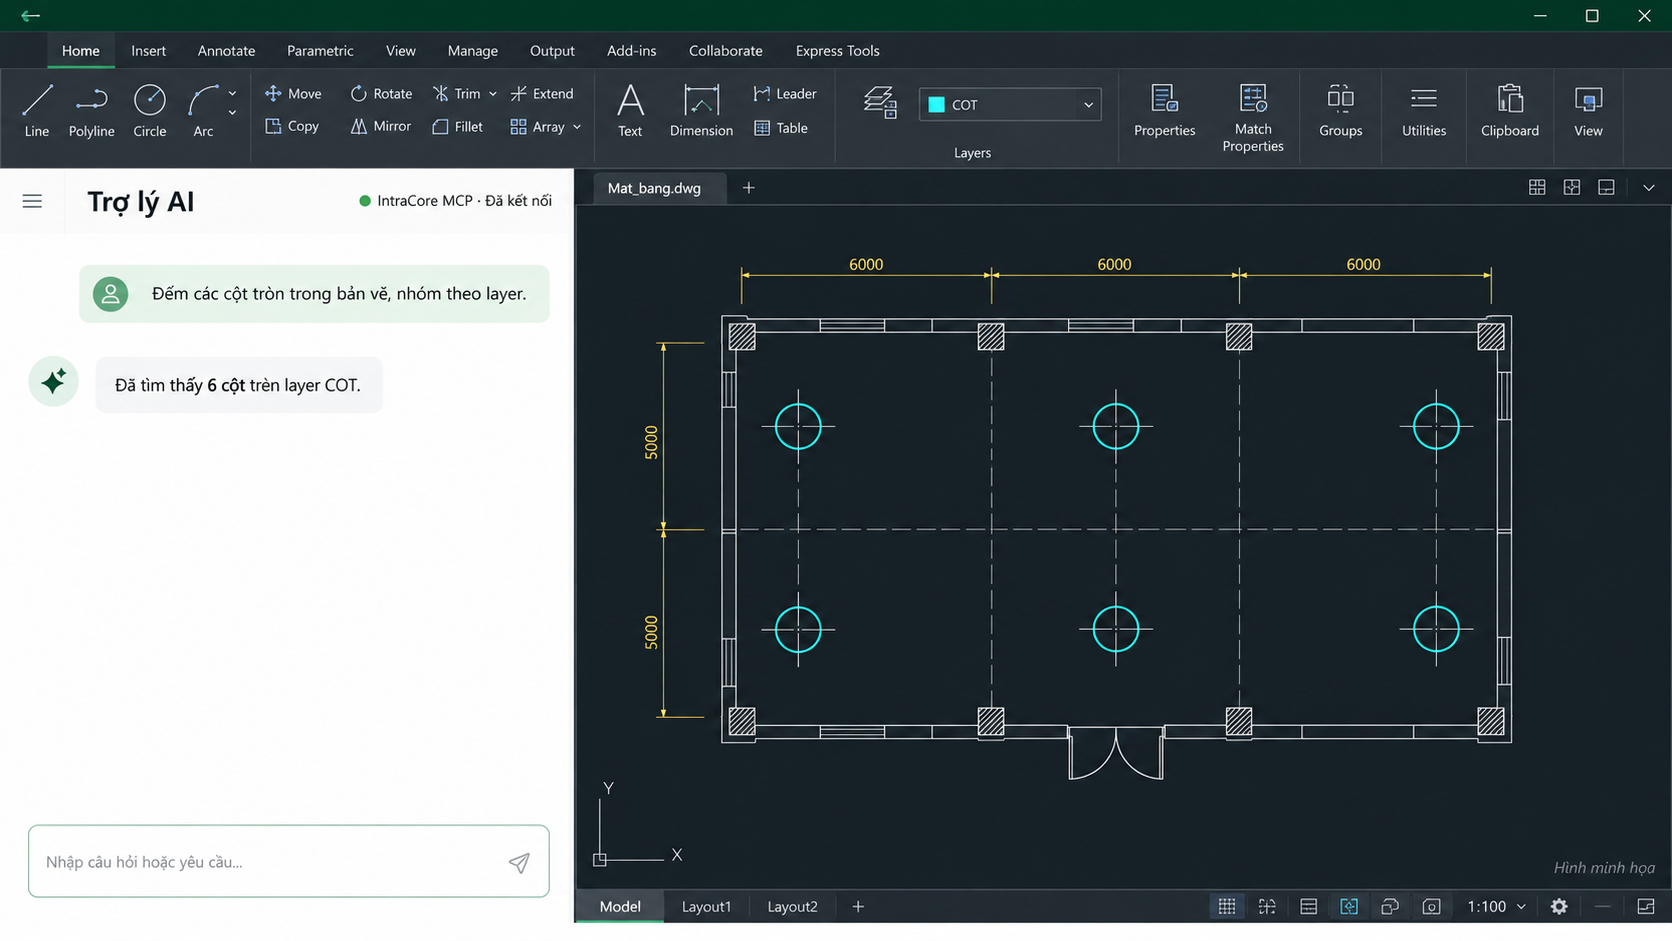Select the Polyline tool
This screenshot has width=1672, height=941.
[91, 111]
